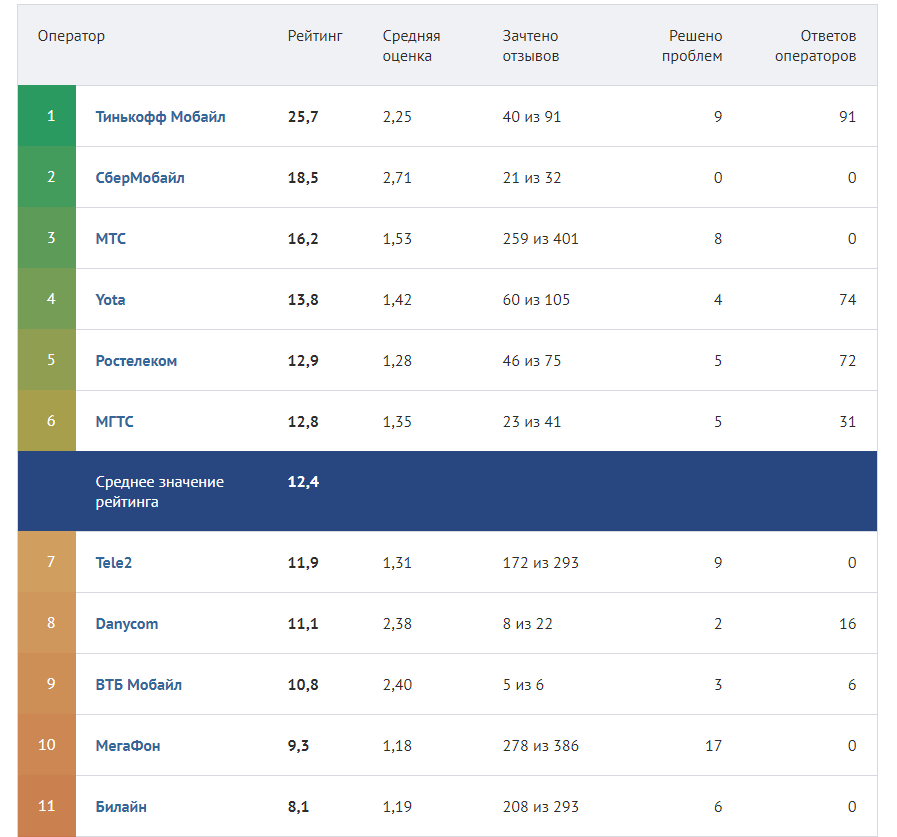Open the МГТС operator link
The height and width of the screenshot is (837, 897).
114,422
